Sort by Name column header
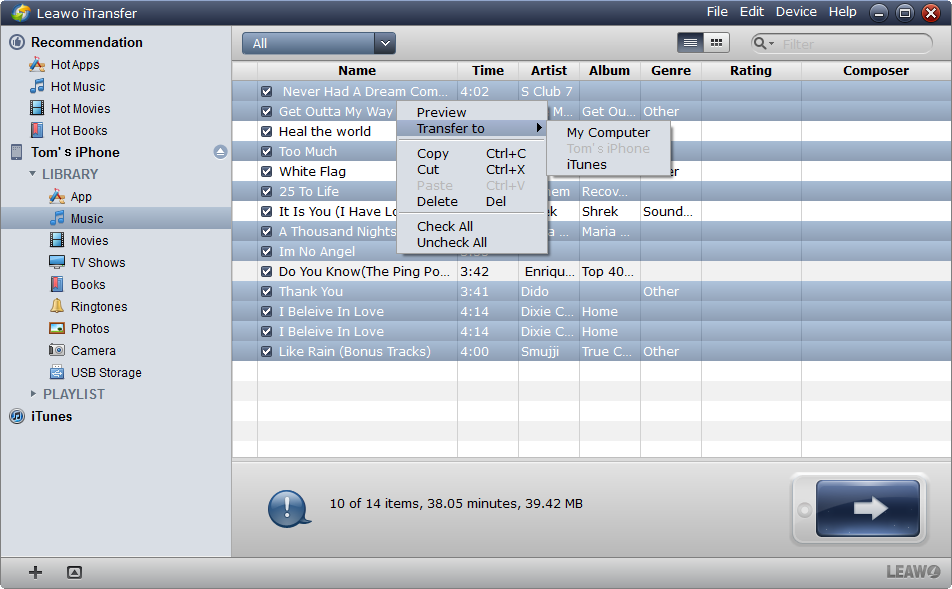The image size is (952, 589). 357,70
